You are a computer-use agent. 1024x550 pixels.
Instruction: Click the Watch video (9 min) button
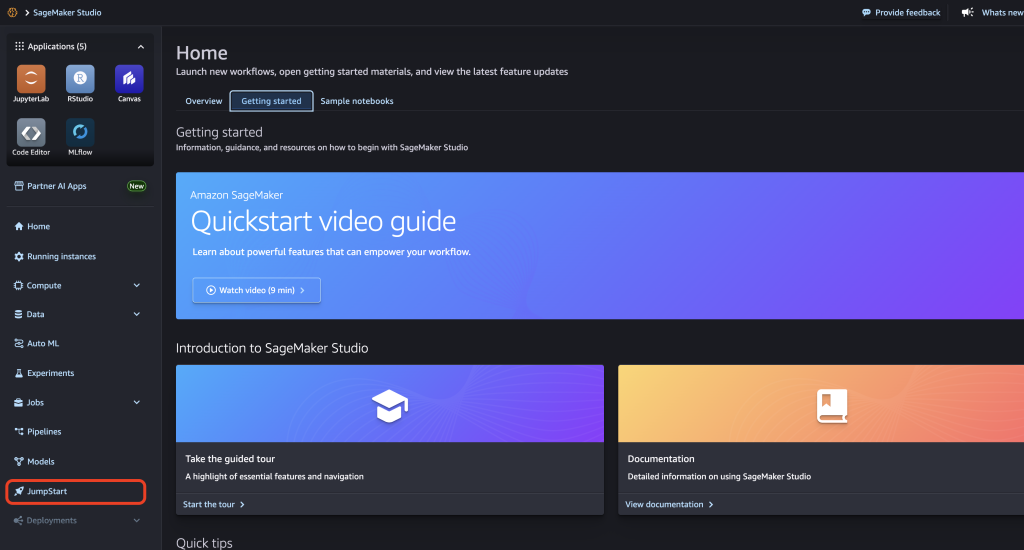pos(257,290)
